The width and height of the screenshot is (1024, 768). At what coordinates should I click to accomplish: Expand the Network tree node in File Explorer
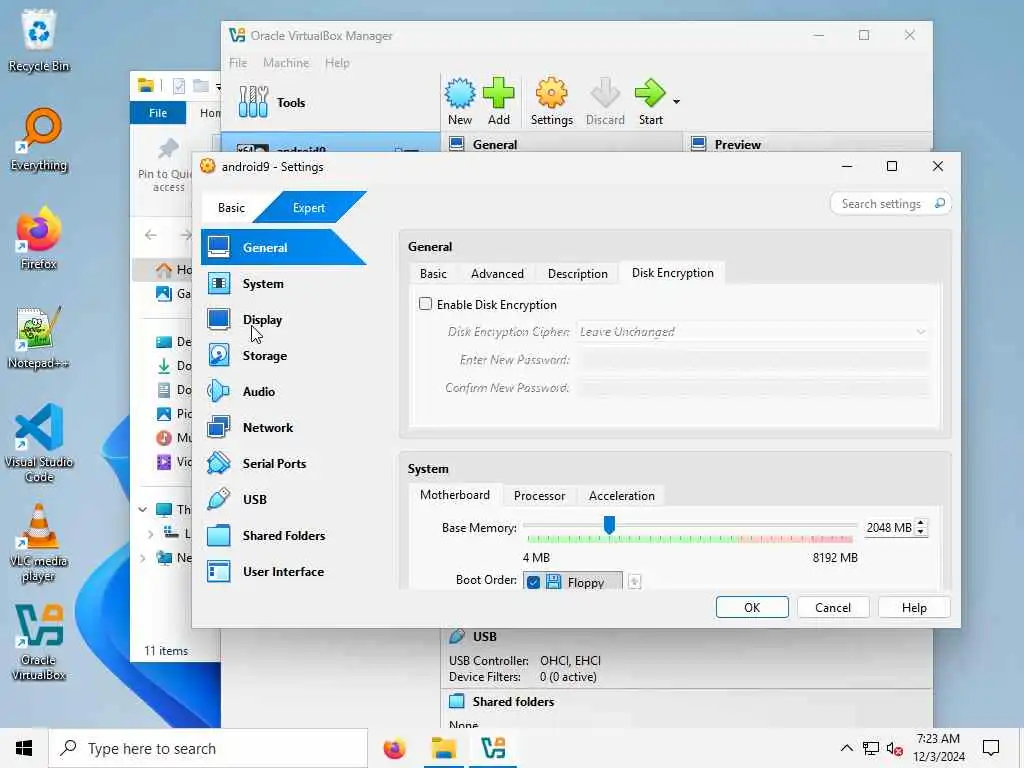point(142,558)
